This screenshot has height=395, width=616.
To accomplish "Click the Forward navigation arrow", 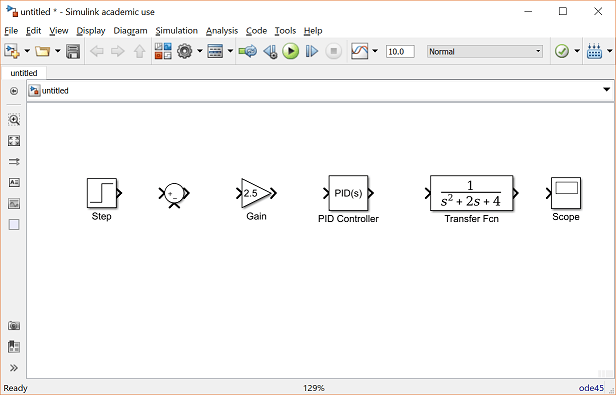I will pos(117,51).
